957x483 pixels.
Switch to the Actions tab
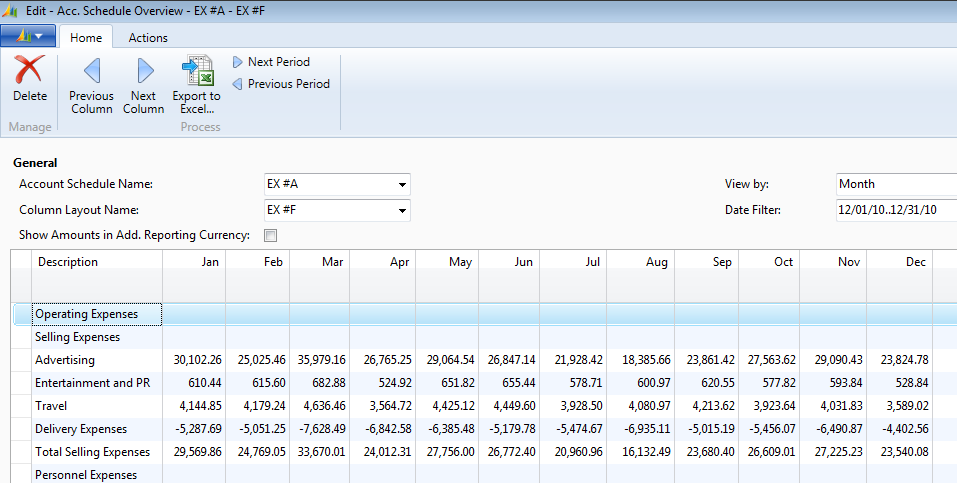click(x=148, y=38)
